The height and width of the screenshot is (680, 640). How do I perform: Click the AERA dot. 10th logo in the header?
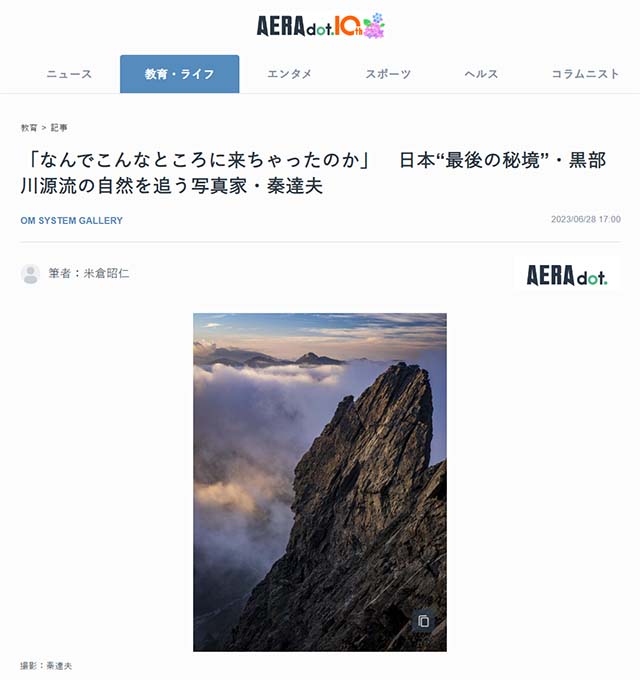pos(320,26)
